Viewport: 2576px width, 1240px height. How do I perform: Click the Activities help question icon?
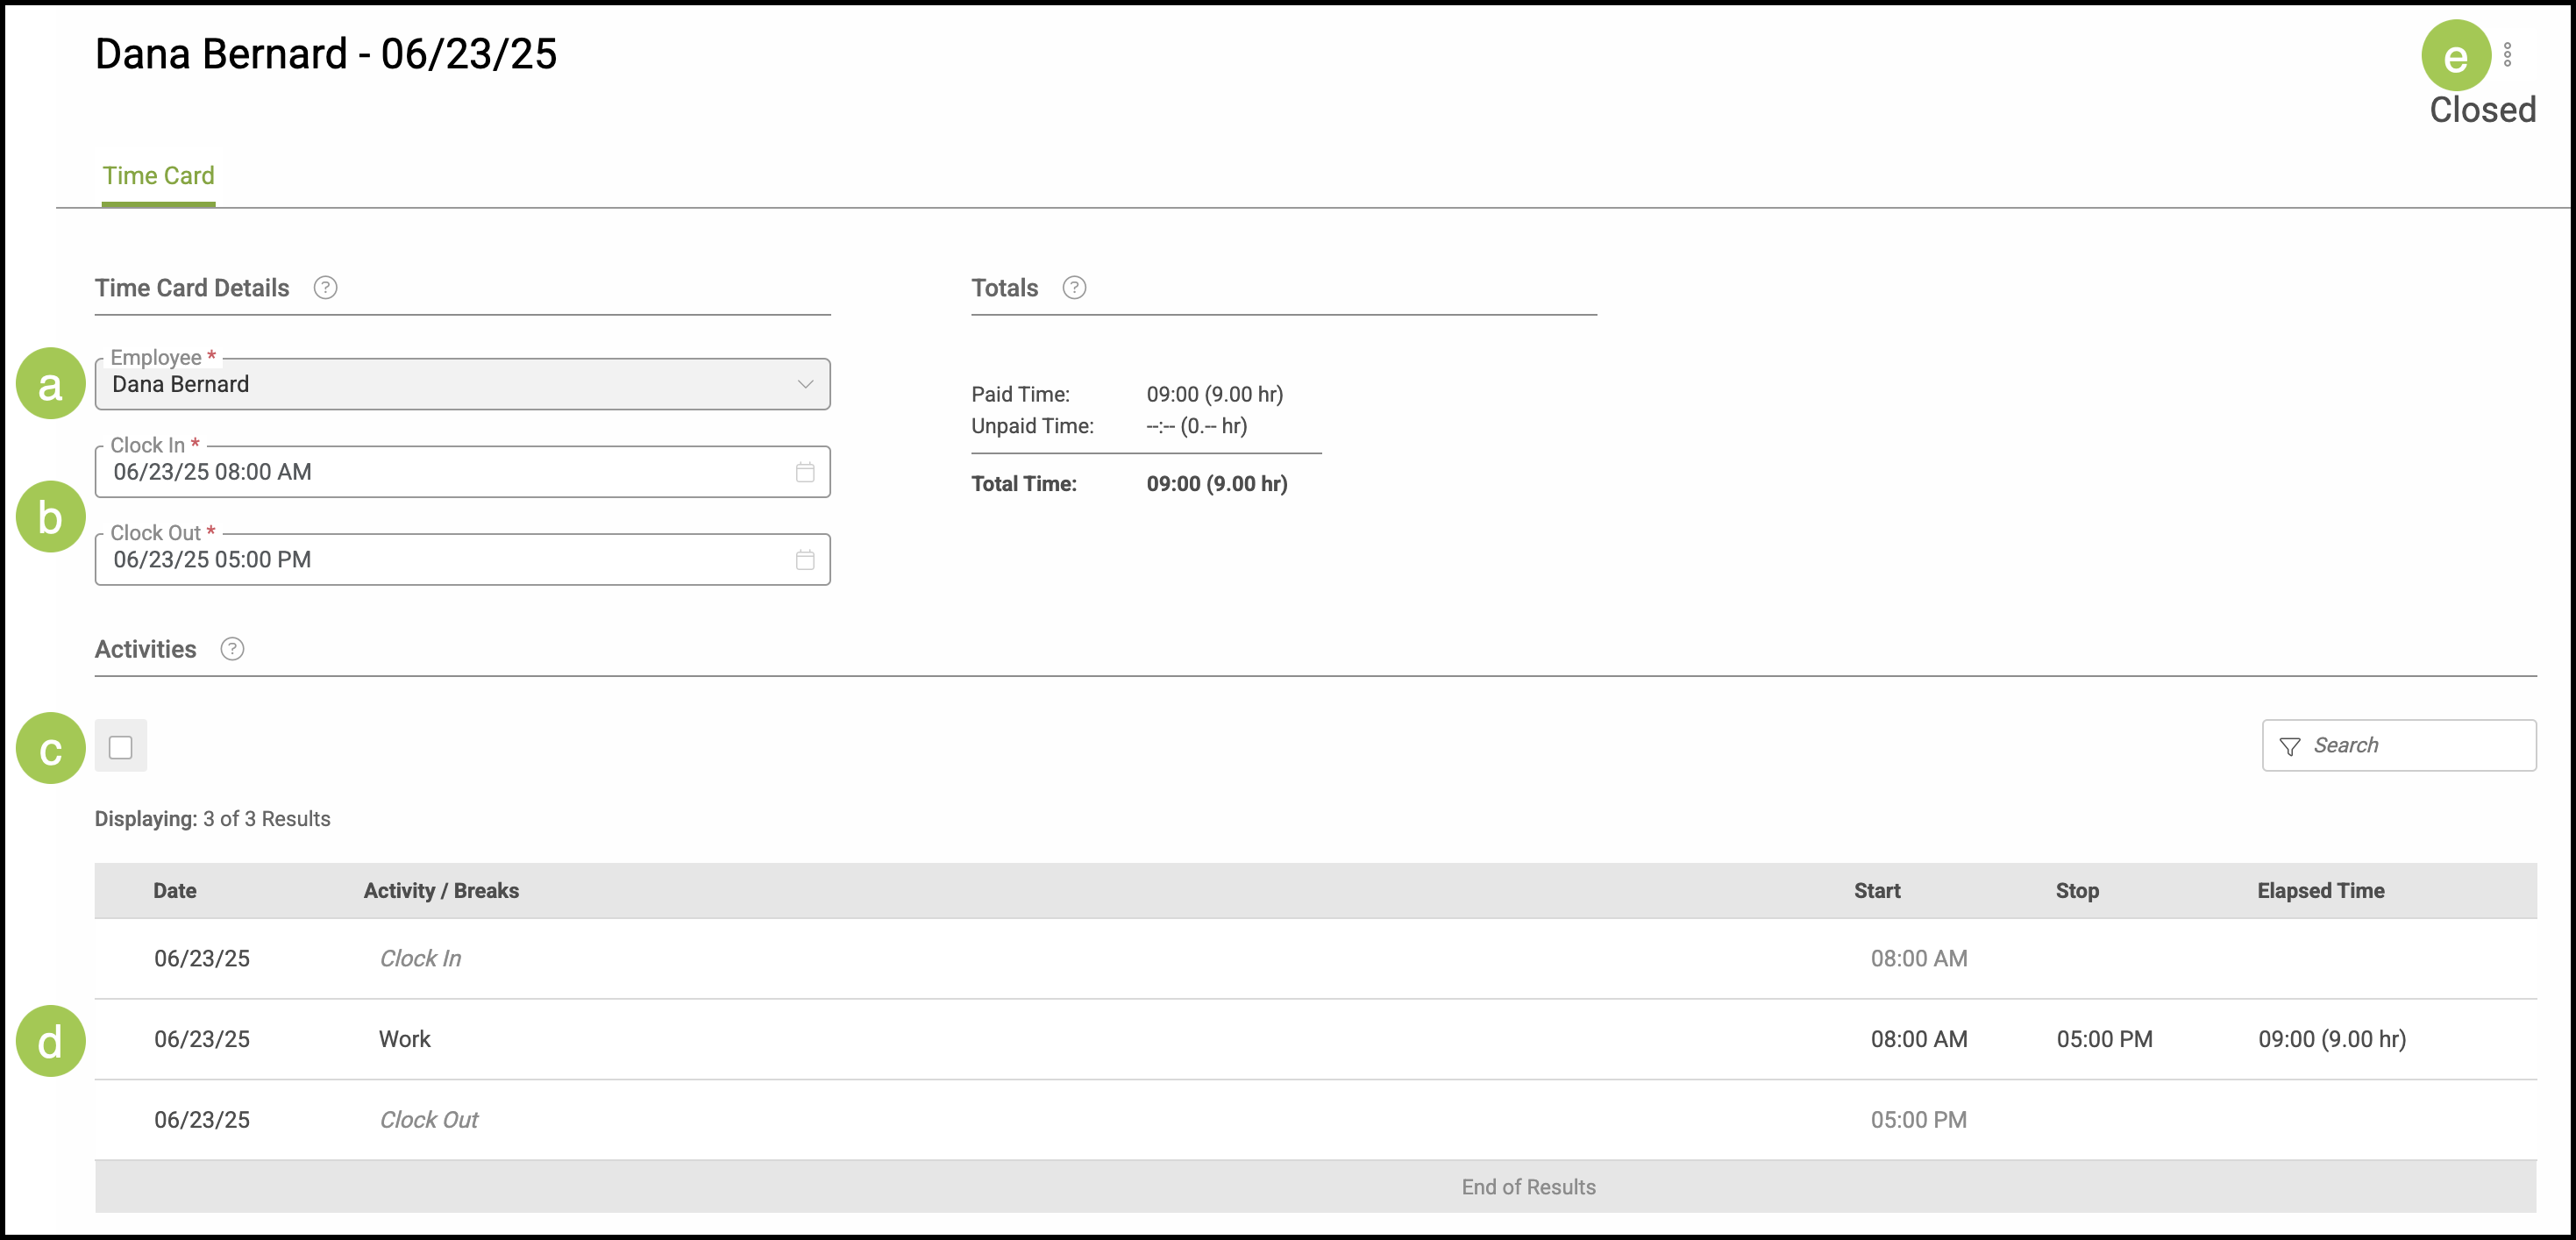point(232,649)
